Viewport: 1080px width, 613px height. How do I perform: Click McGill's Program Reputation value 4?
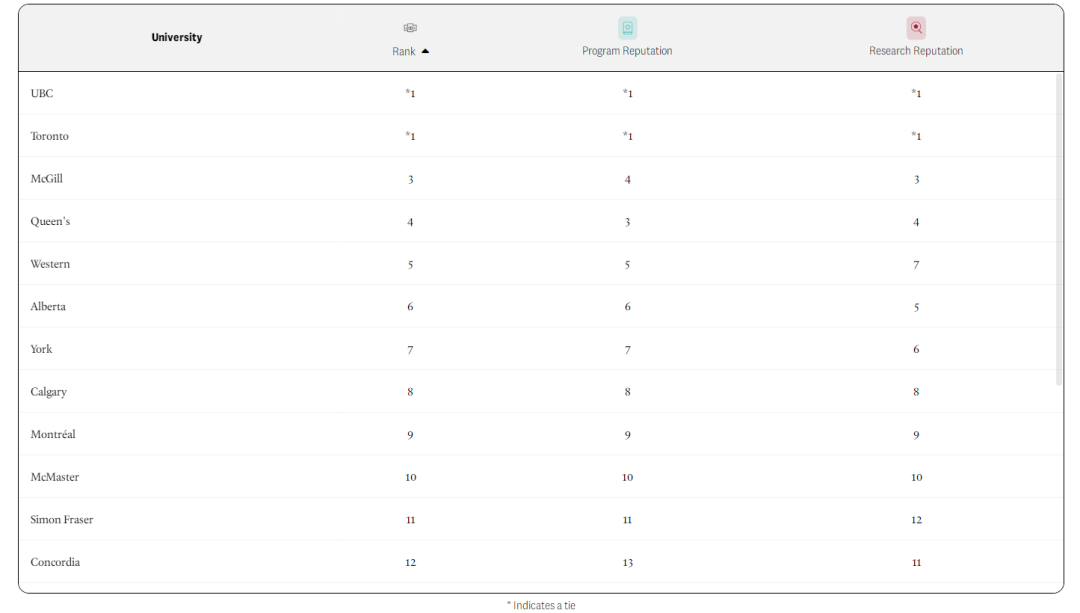pyautogui.click(x=627, y=180)
